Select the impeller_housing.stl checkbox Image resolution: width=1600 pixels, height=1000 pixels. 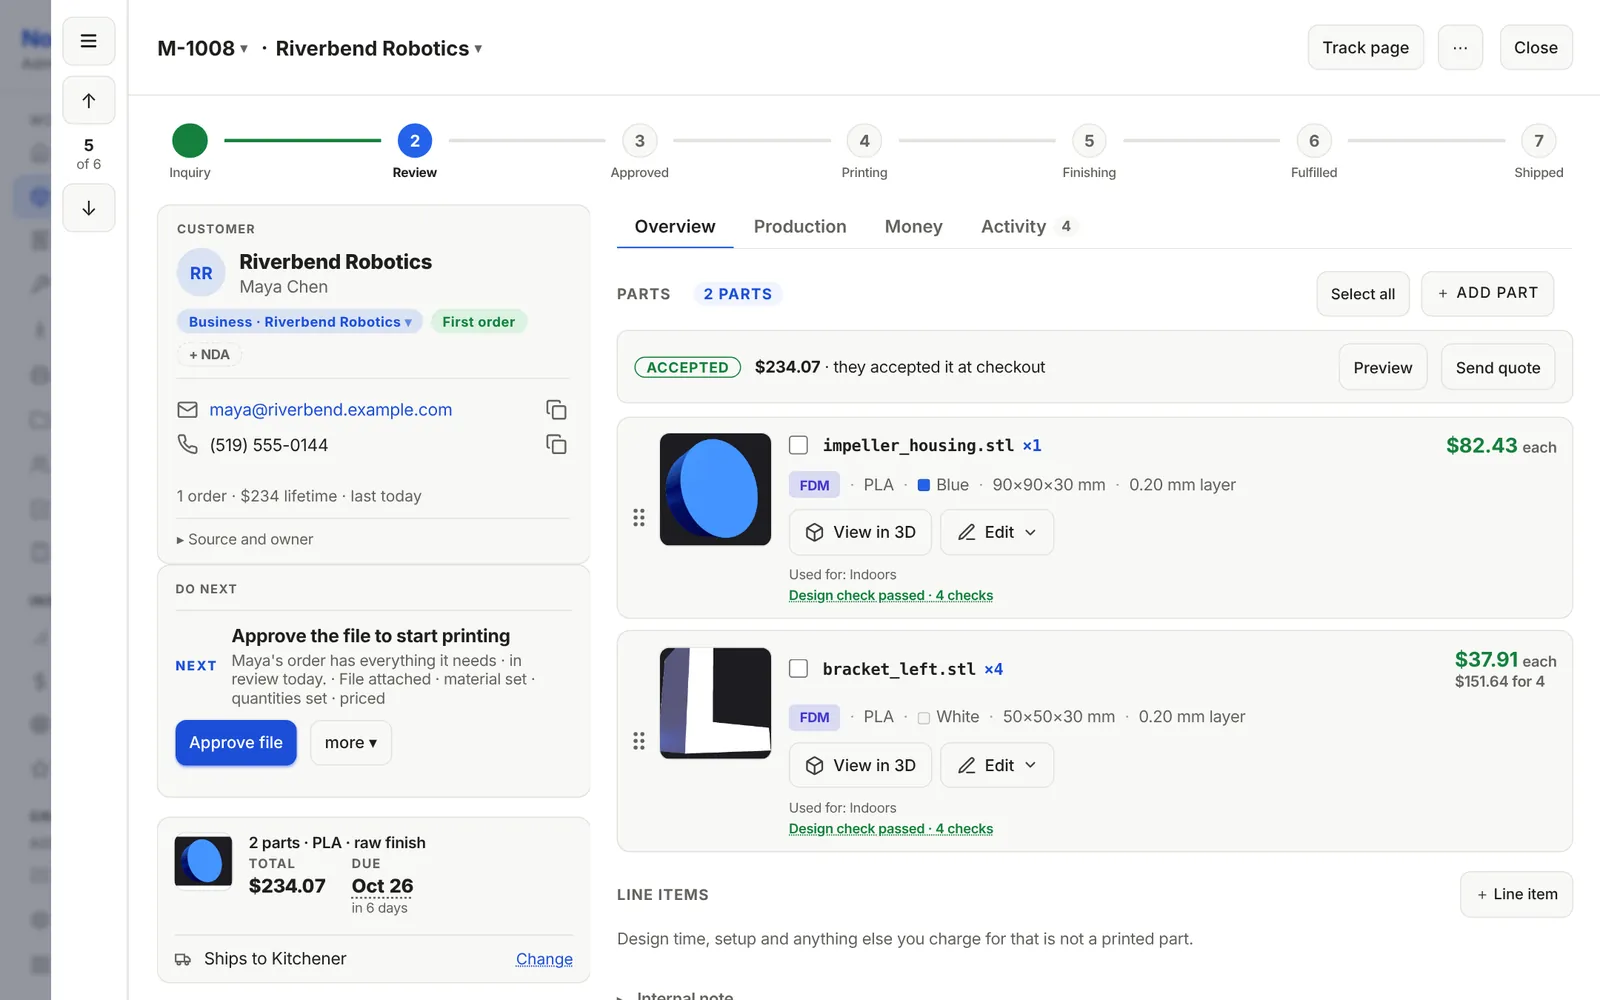pyautogui.click(x=798, y=445)
